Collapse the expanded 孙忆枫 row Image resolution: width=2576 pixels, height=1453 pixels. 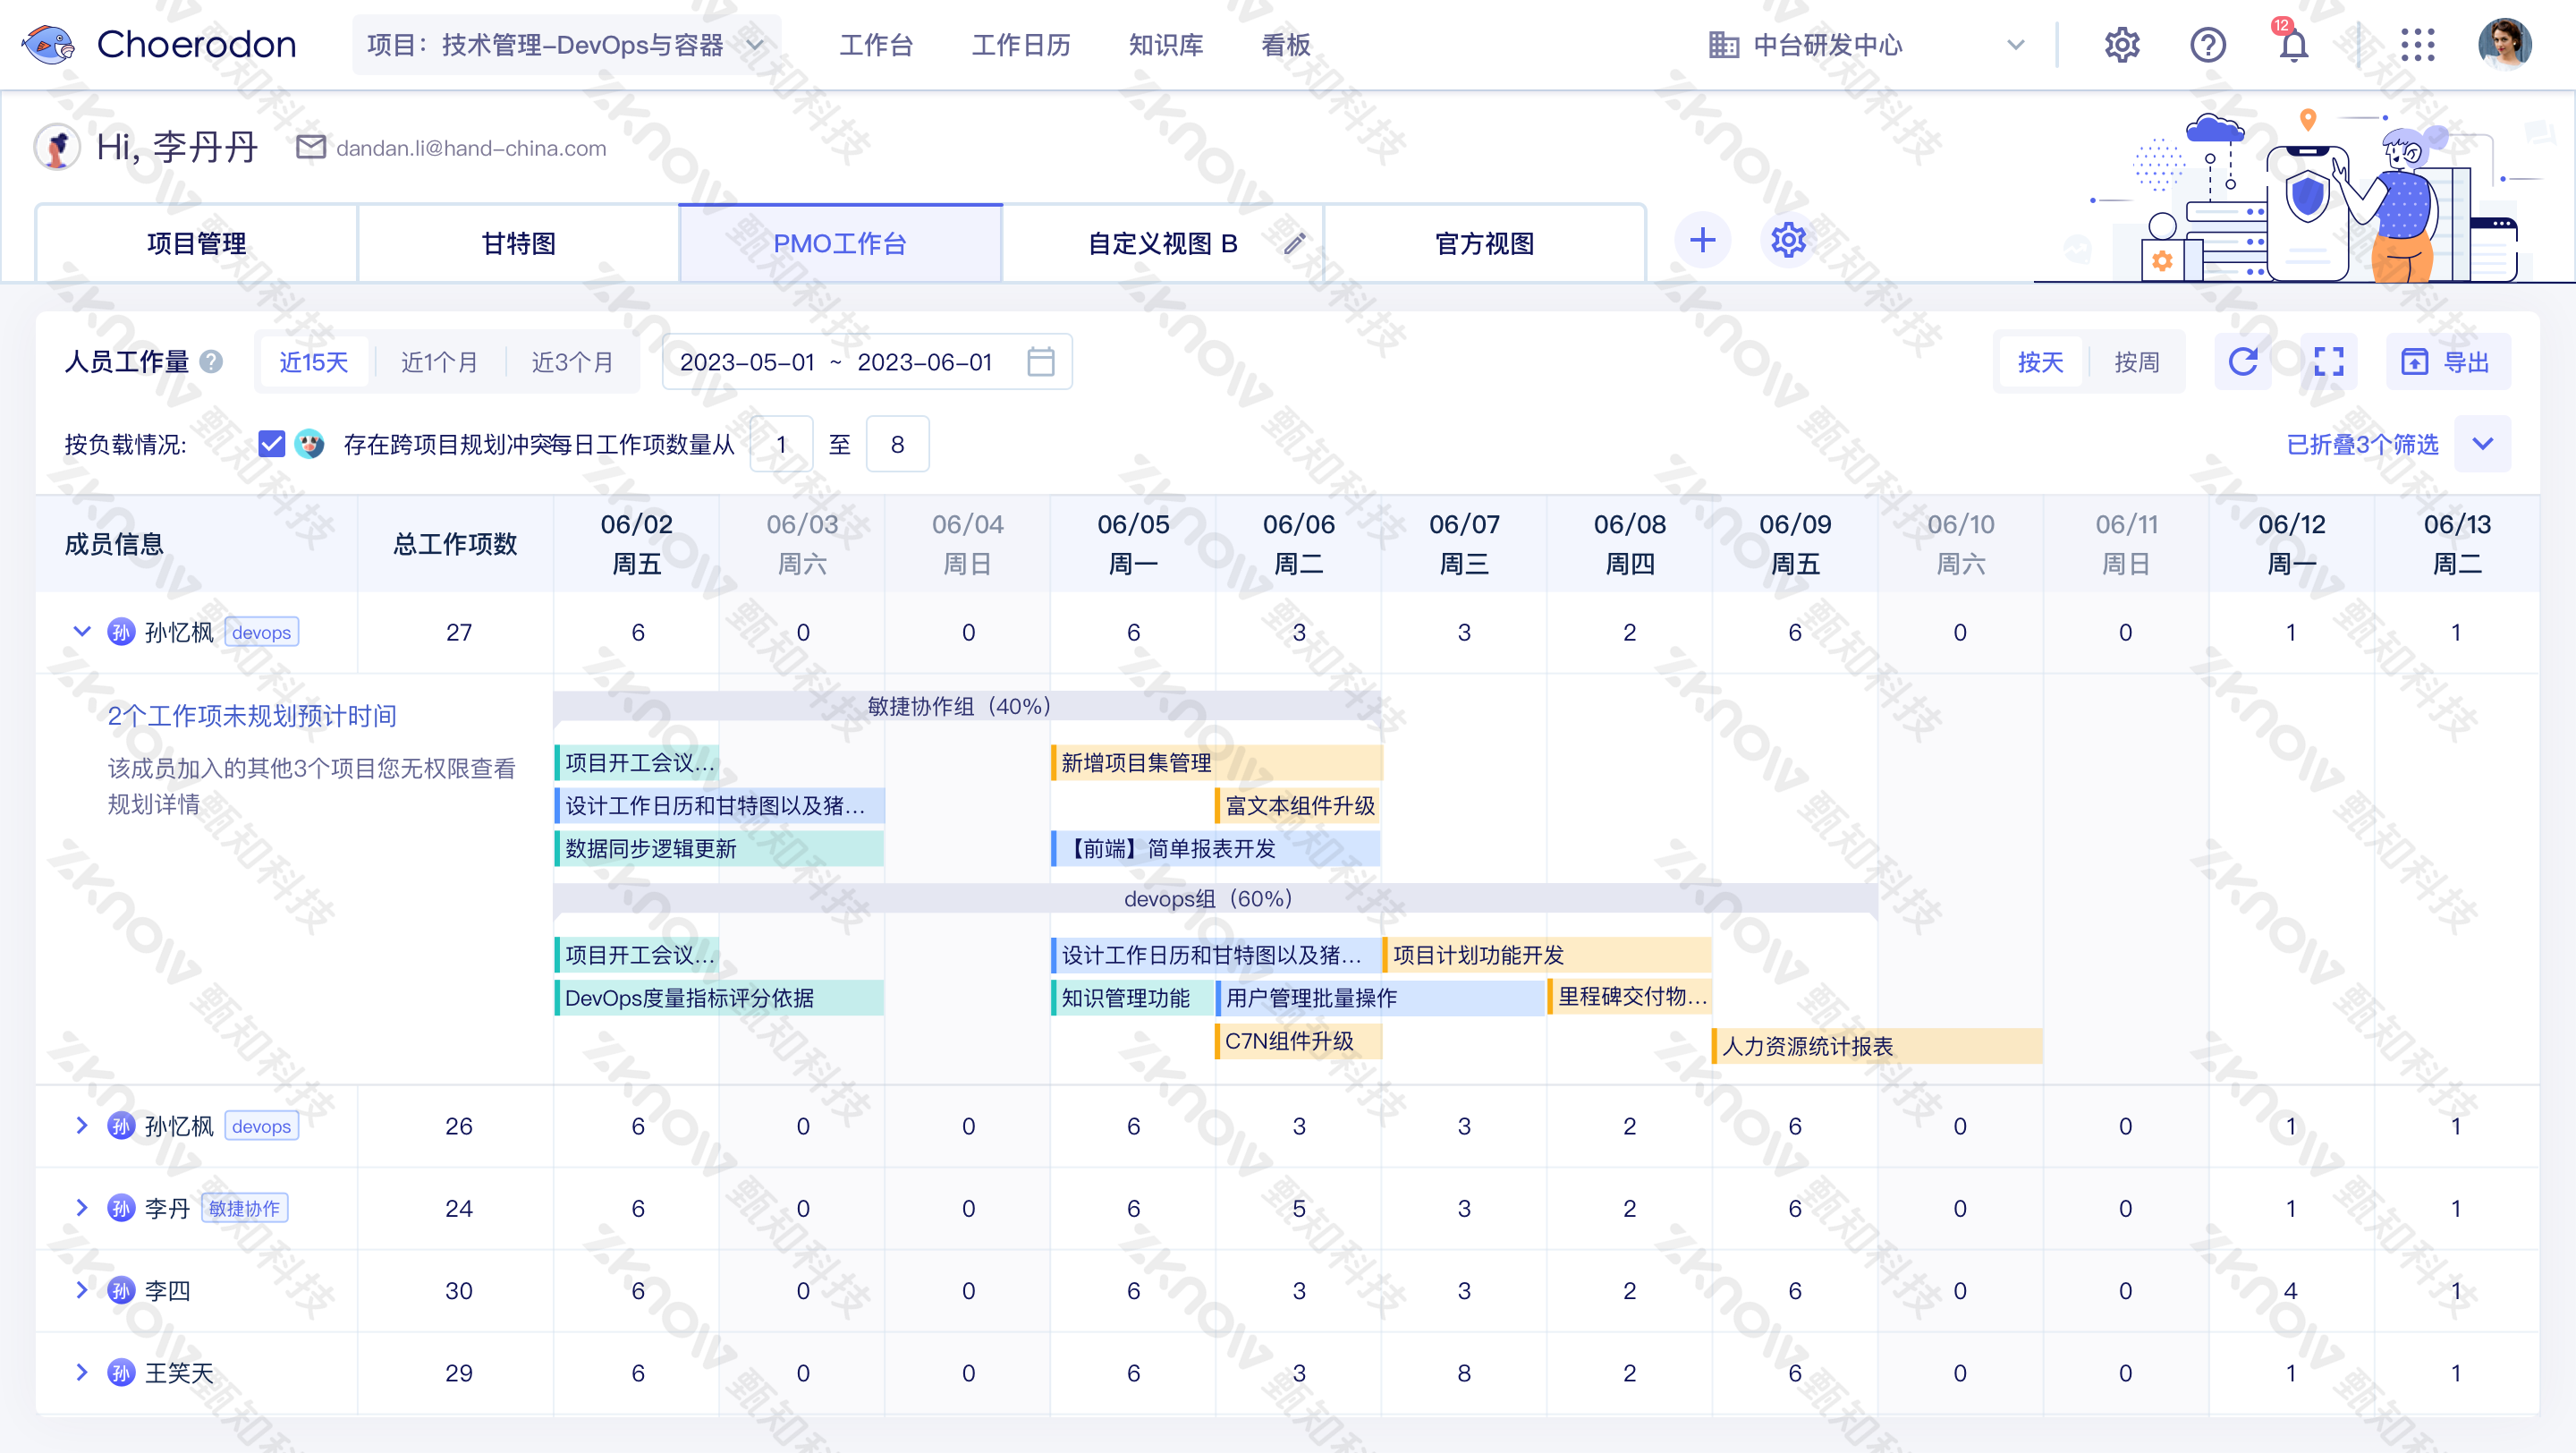click(x=82, y=632)
